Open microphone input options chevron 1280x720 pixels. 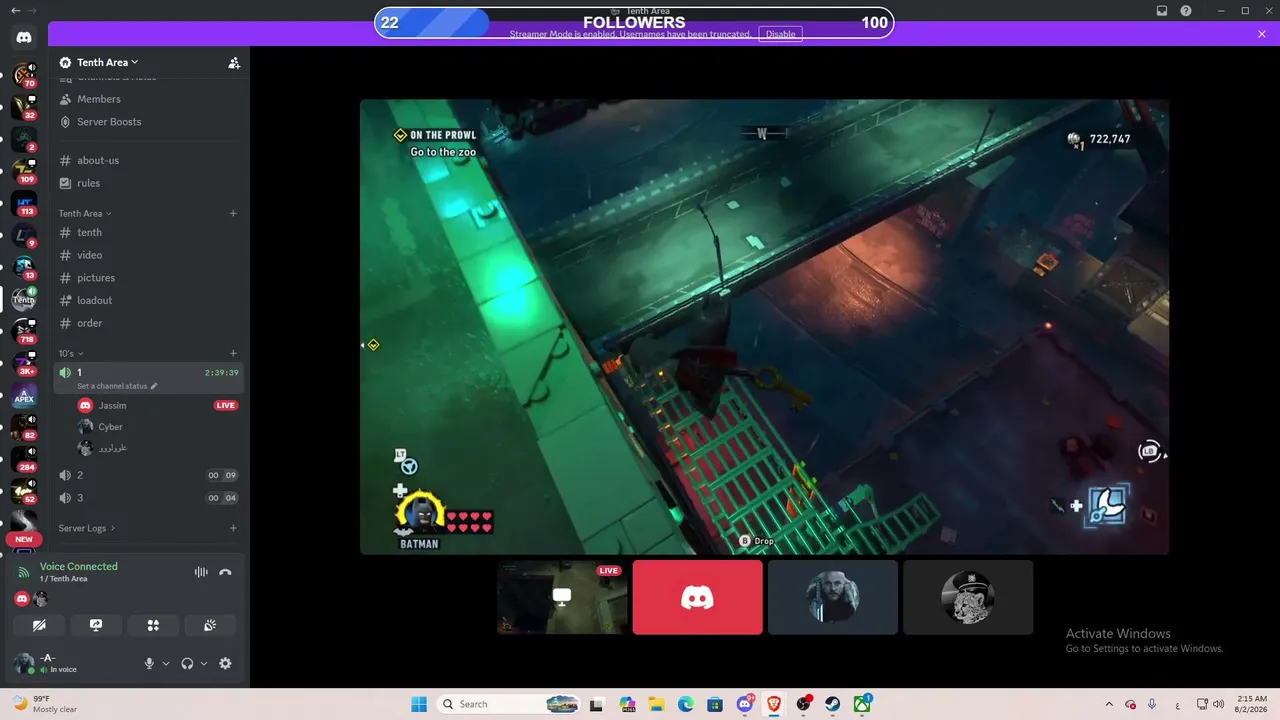166,663
